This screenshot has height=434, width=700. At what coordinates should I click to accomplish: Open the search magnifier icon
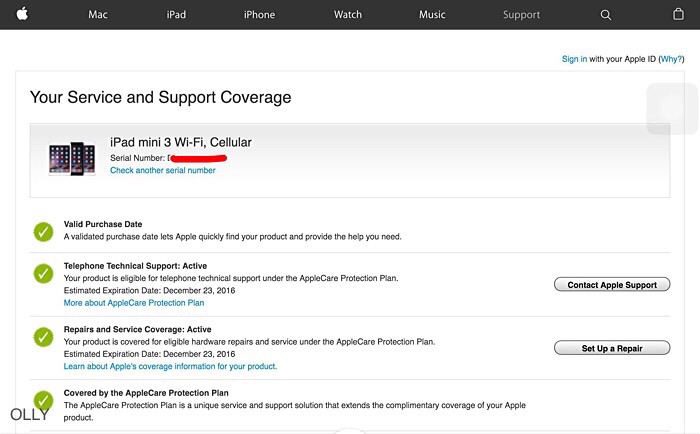point(606,15)
